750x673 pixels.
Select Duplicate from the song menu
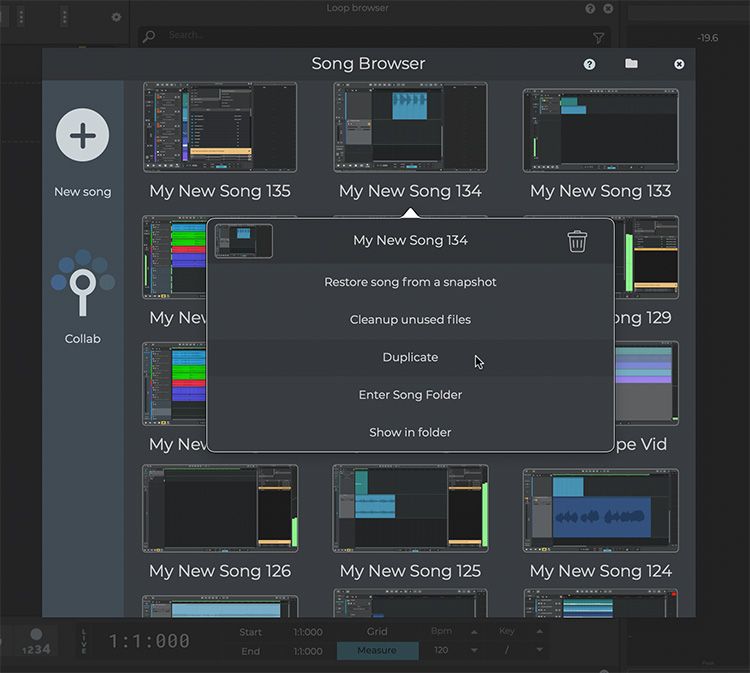coord(410,358)
